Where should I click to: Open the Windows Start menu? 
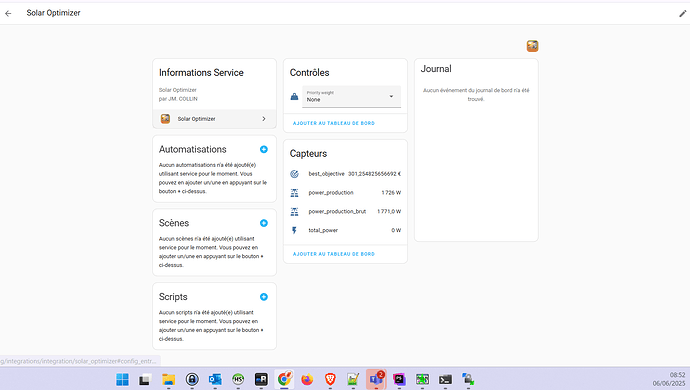[x=122, y=379]
